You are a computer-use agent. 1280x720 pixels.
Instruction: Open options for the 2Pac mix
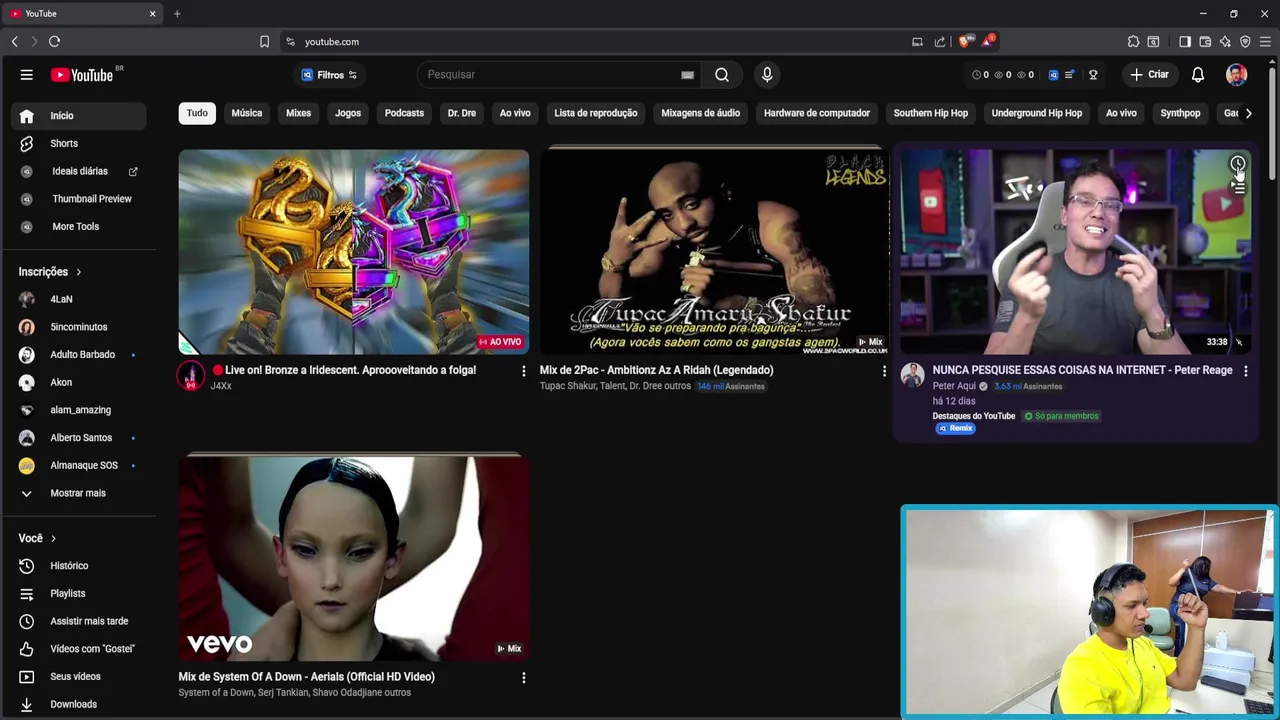pos(884,371)
